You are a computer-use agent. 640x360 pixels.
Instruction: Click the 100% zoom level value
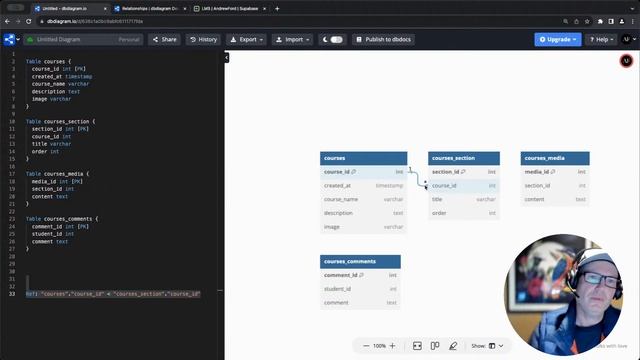click(x=379, y=346)
